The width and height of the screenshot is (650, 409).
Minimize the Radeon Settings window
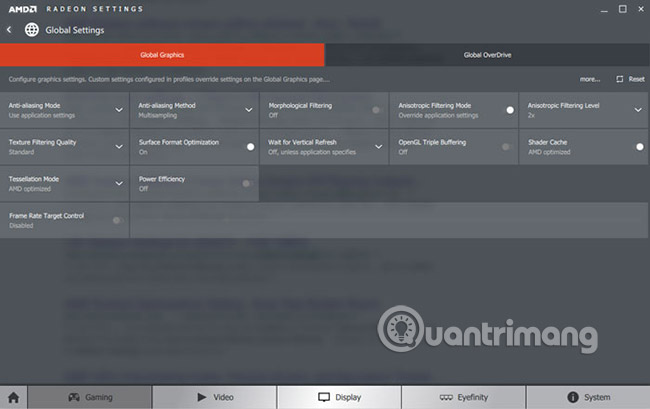604,9
